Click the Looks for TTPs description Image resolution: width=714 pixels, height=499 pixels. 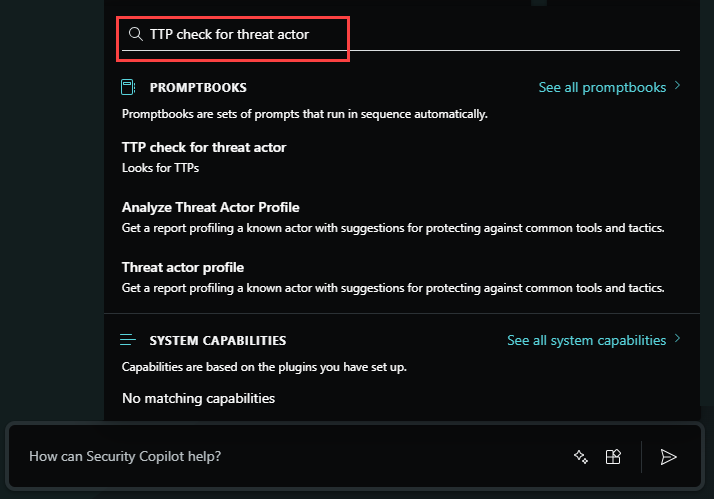point(160,168)
